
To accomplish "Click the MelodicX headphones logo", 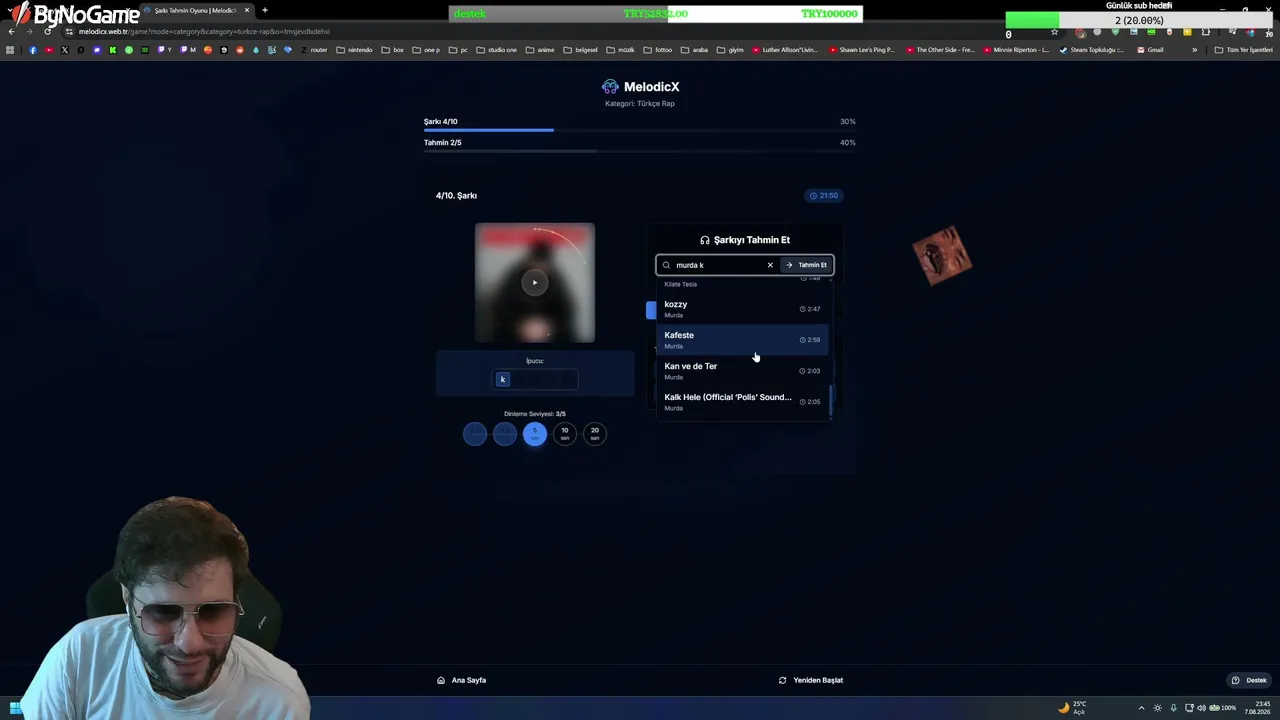I will (611, 87).
